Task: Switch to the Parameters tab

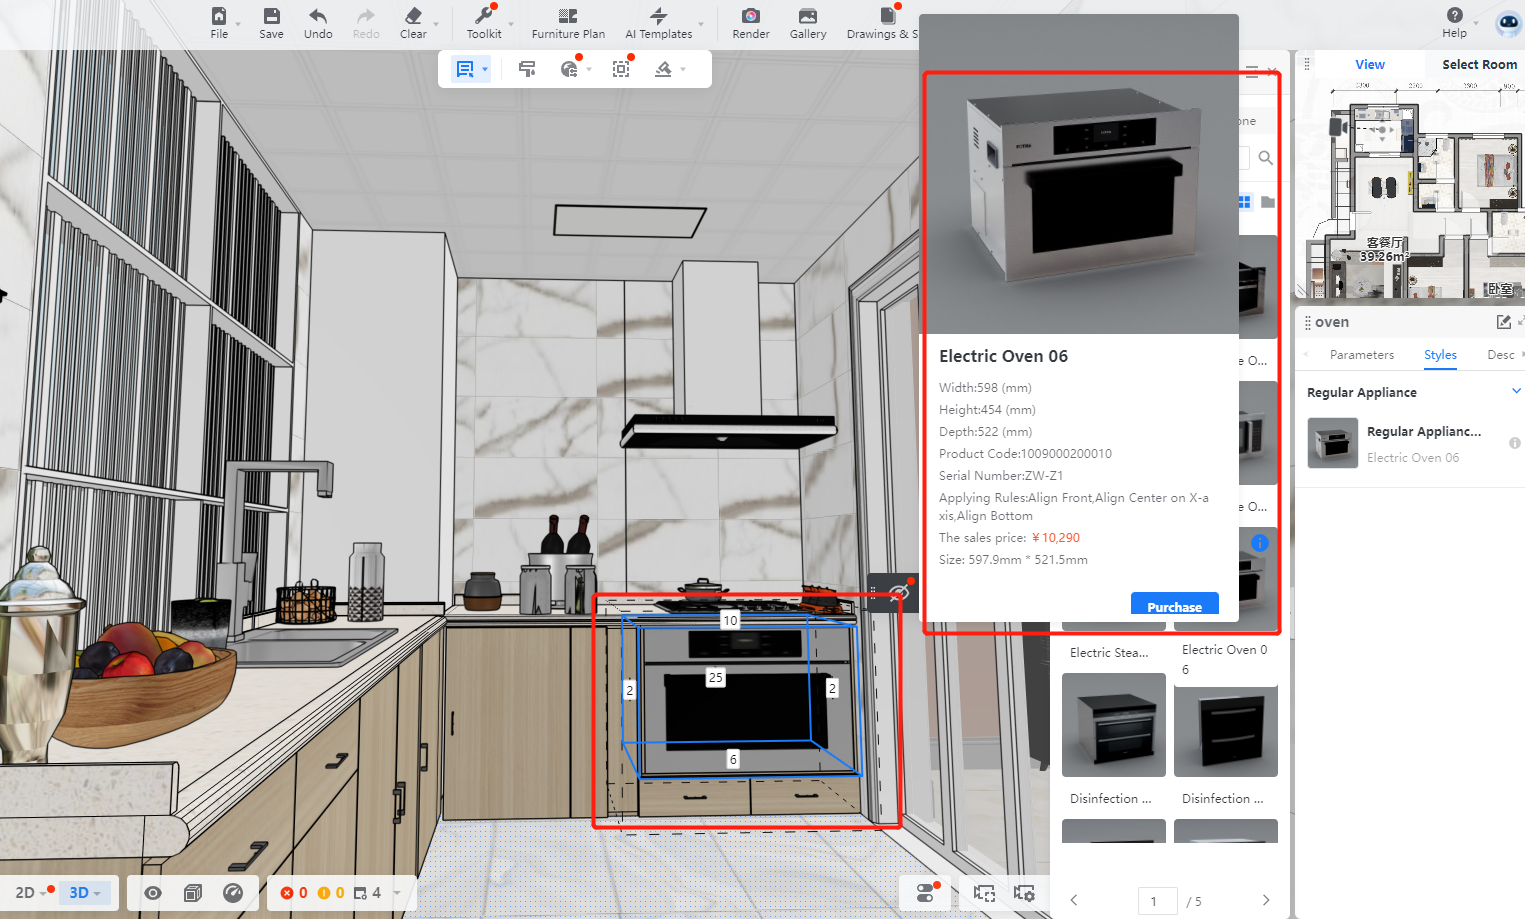Action: (1361, 355)
